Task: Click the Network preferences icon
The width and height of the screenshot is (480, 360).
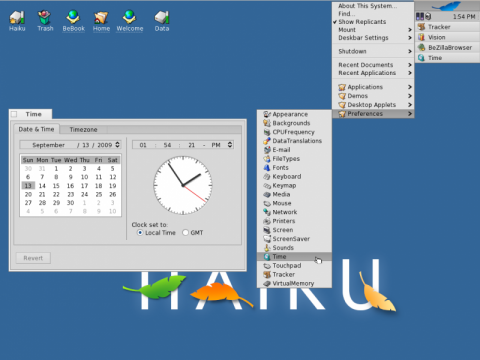Action: pyautogui.click(x=267, y=212)
